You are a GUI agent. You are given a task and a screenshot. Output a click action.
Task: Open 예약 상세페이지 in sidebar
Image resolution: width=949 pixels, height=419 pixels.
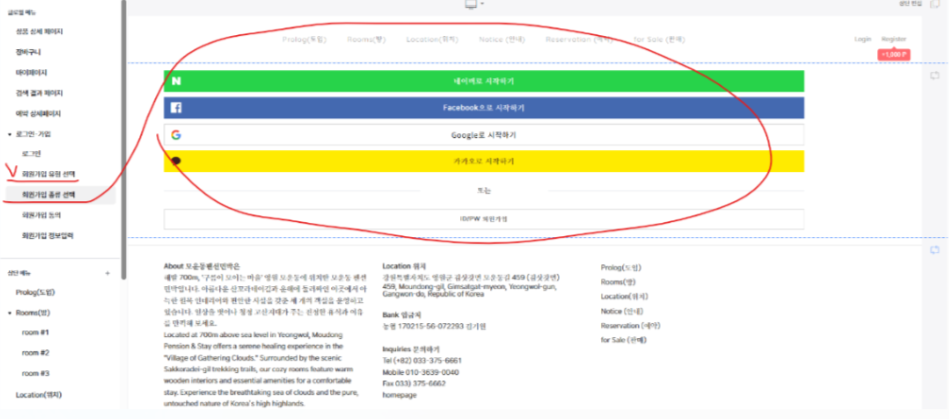[x=38, y=113]
